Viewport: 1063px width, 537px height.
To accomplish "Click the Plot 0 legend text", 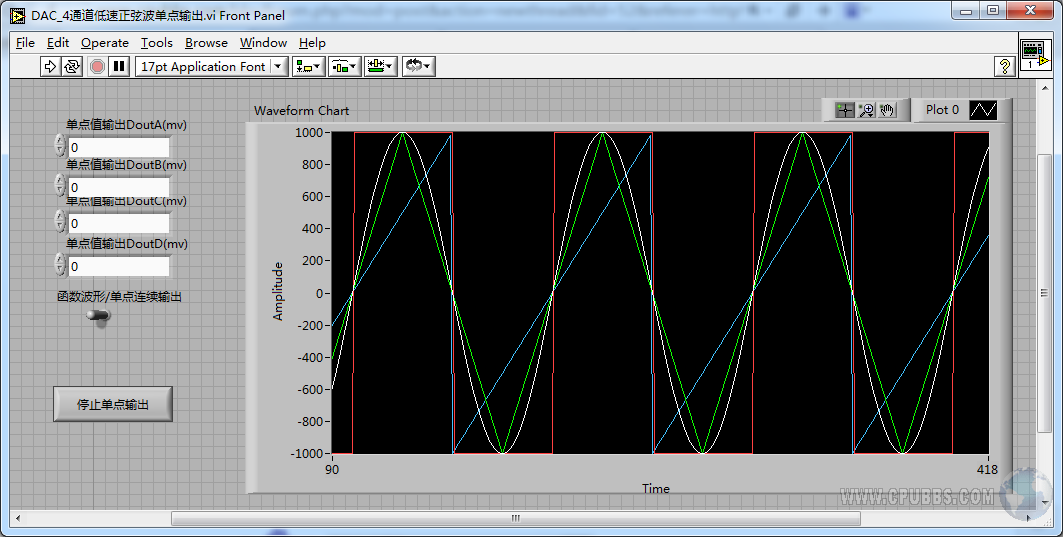I will click(942, 110).
